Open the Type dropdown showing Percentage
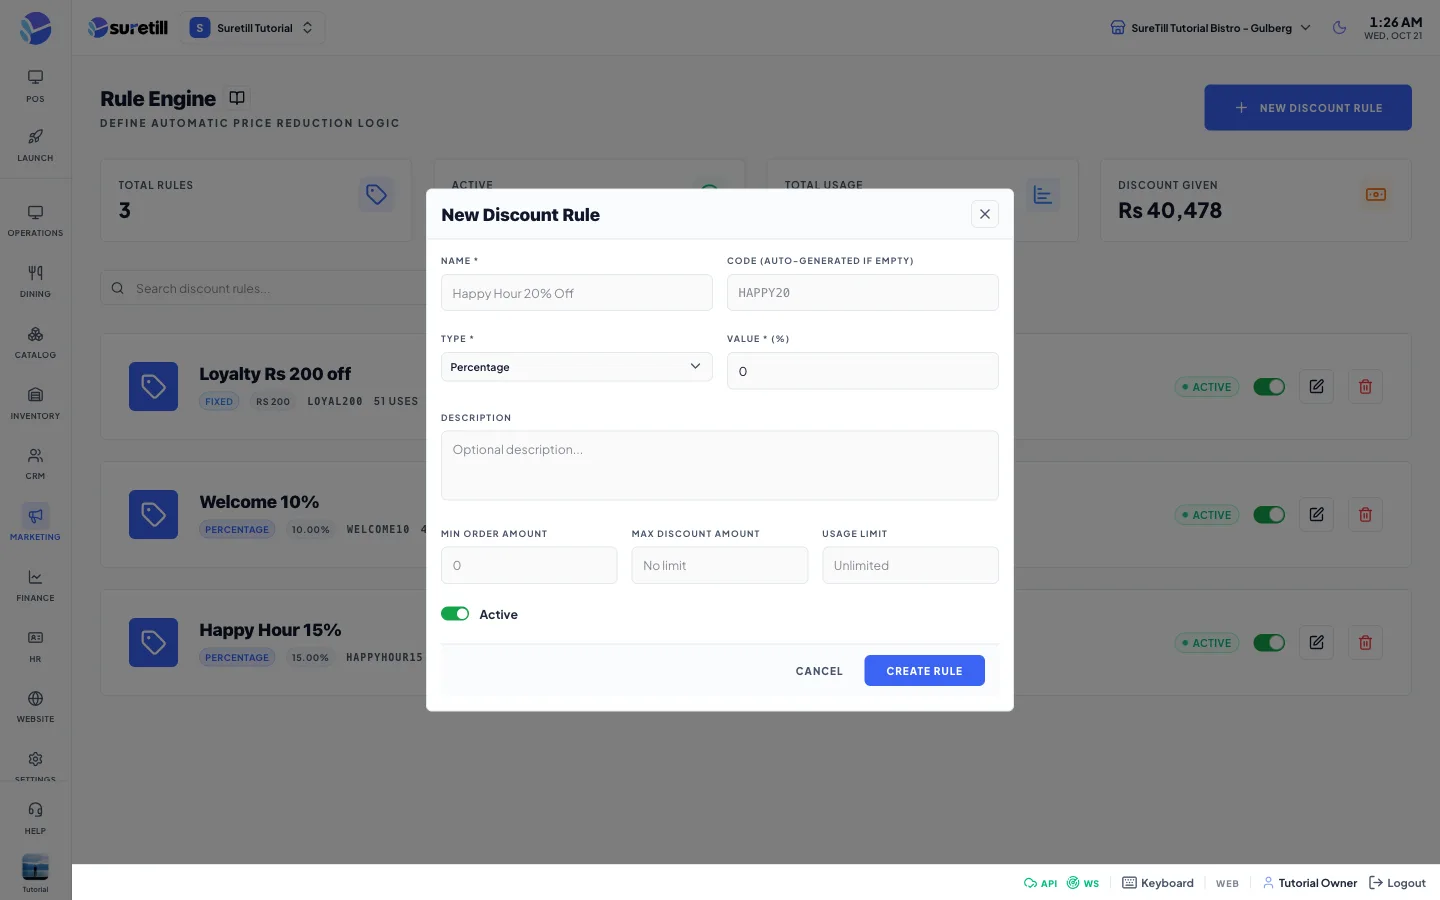 pyautogui.click(x=577, y=367)
